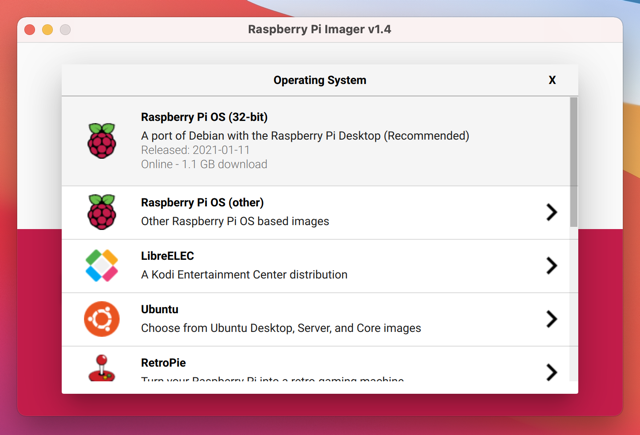Screen dimensions: 640x435
Task: Click the Raspberry Pi OS (other) raspberry icon
Action: [x=102, y=212]
